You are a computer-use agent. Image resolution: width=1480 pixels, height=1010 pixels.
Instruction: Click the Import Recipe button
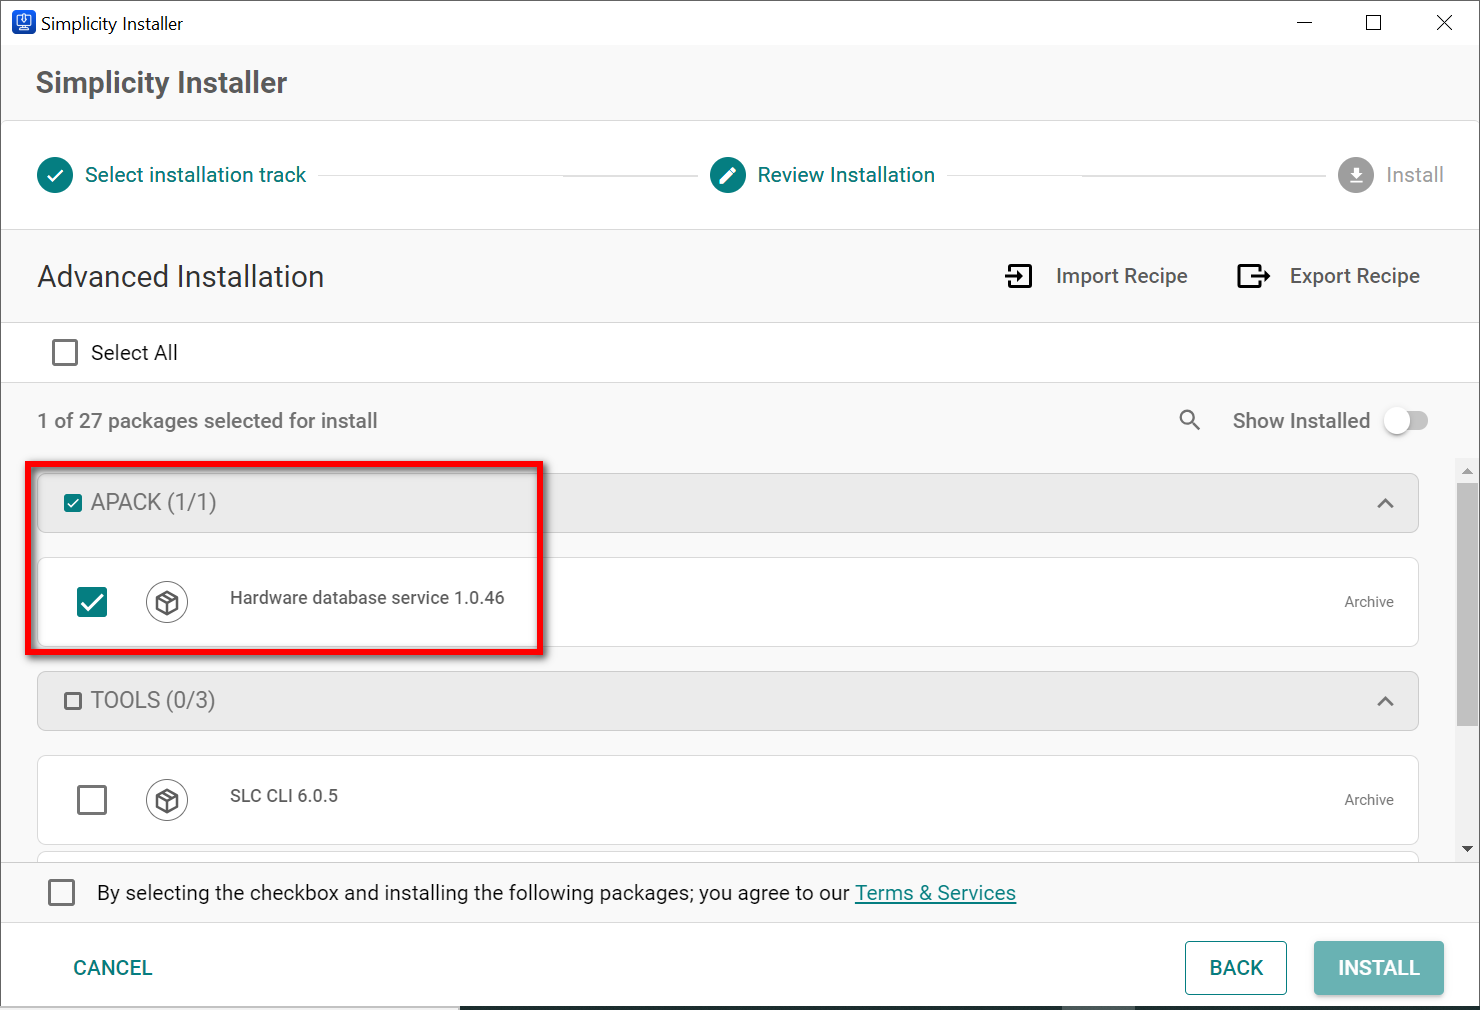click(x=1096, y=276)
